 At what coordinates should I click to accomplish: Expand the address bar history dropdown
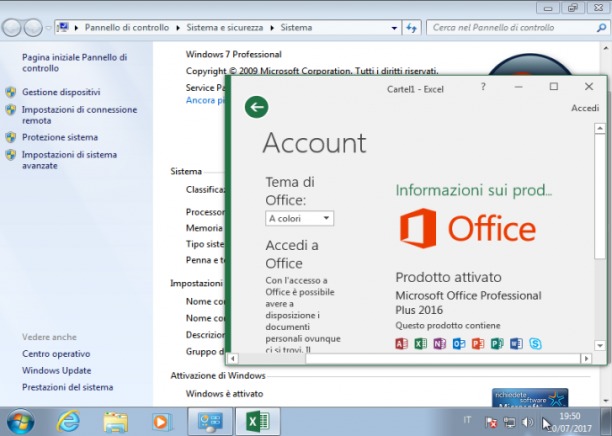[394, 28]
